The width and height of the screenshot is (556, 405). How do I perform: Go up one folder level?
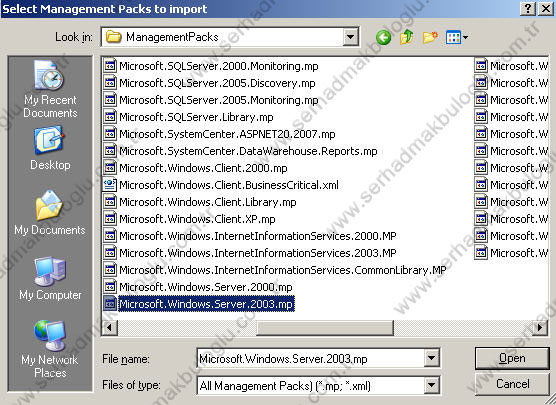pyautogui.click(x=406, y=37)
